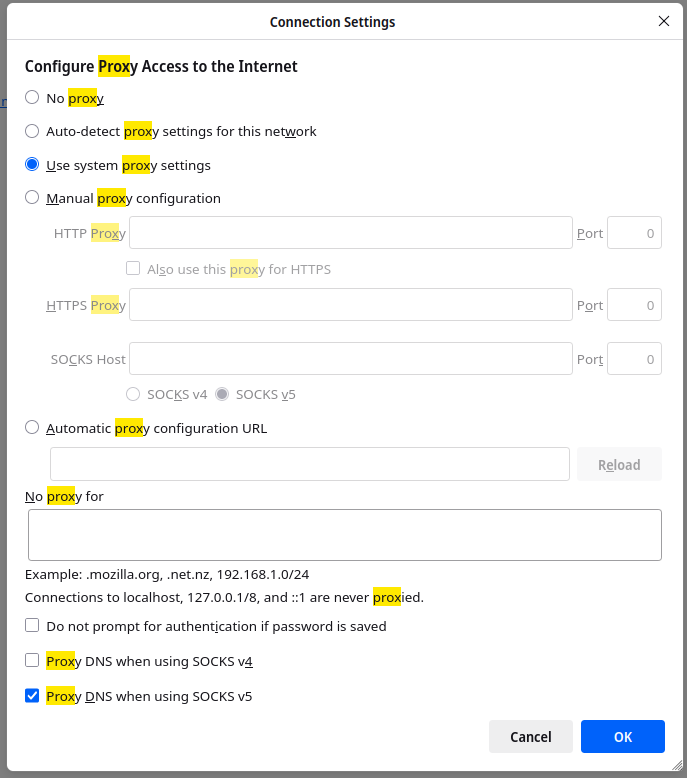The image size is (687, 778).
Task: Enable Proxy DNS when using SOCKS v4
Action: pos(33,661)
